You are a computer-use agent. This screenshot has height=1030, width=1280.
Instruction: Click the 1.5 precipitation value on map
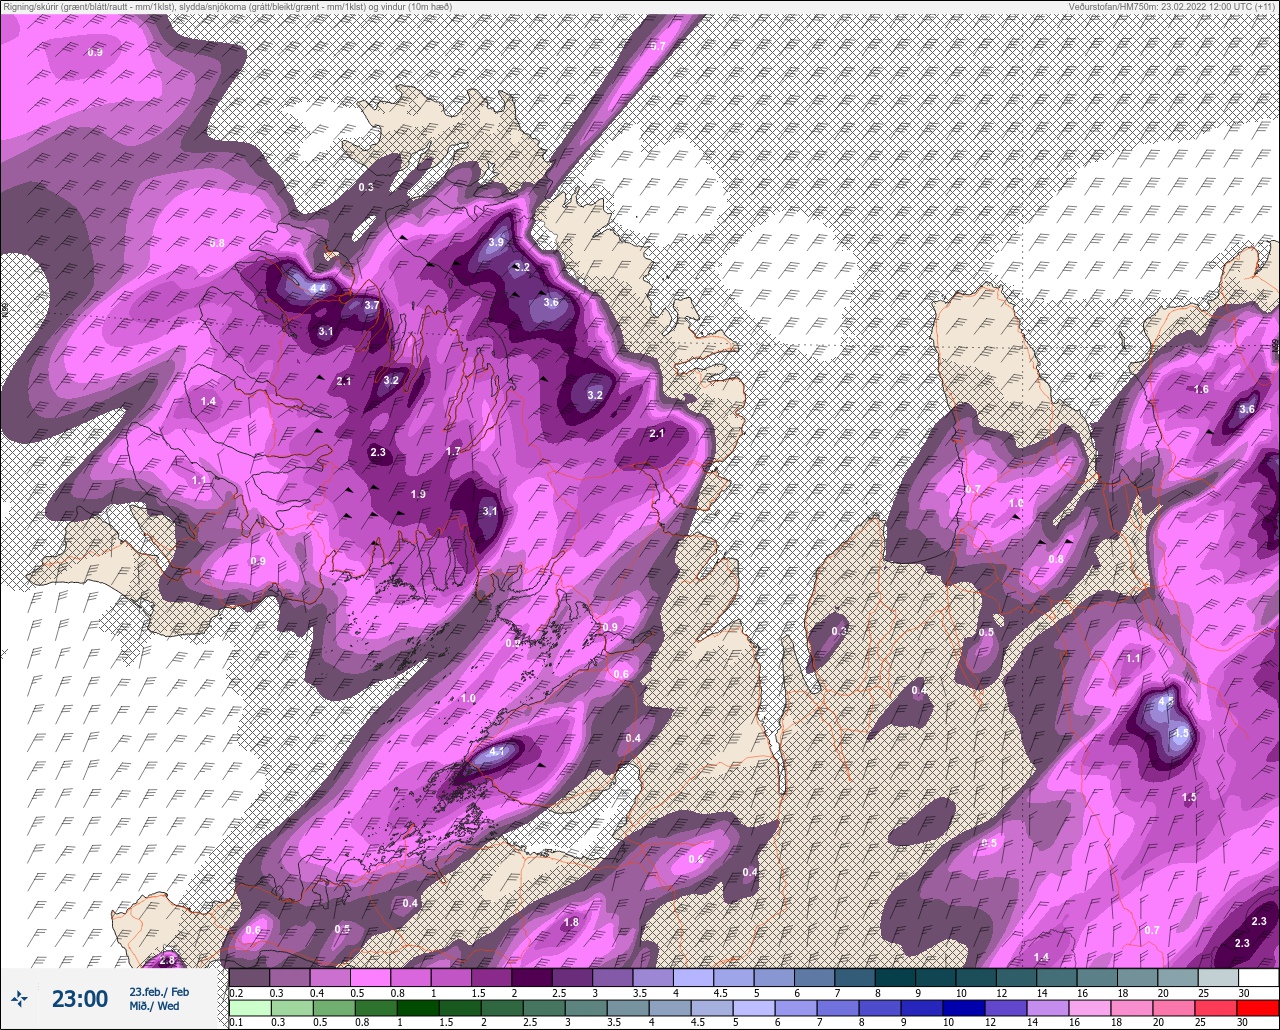pos(1189,797)
